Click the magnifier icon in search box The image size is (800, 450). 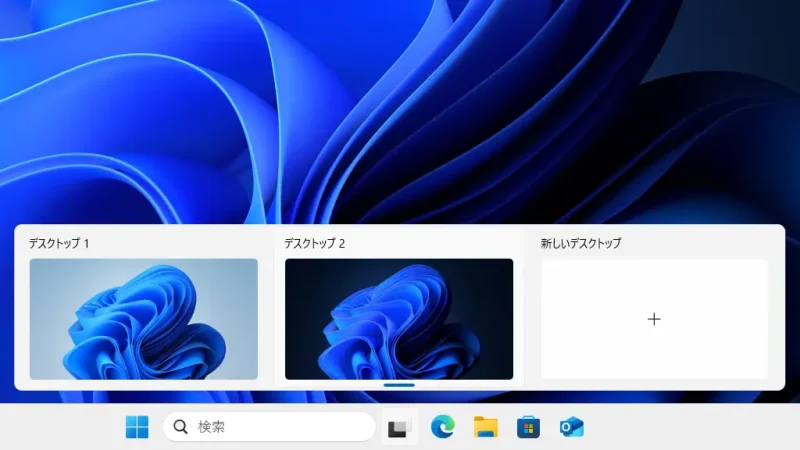(180, 427)
